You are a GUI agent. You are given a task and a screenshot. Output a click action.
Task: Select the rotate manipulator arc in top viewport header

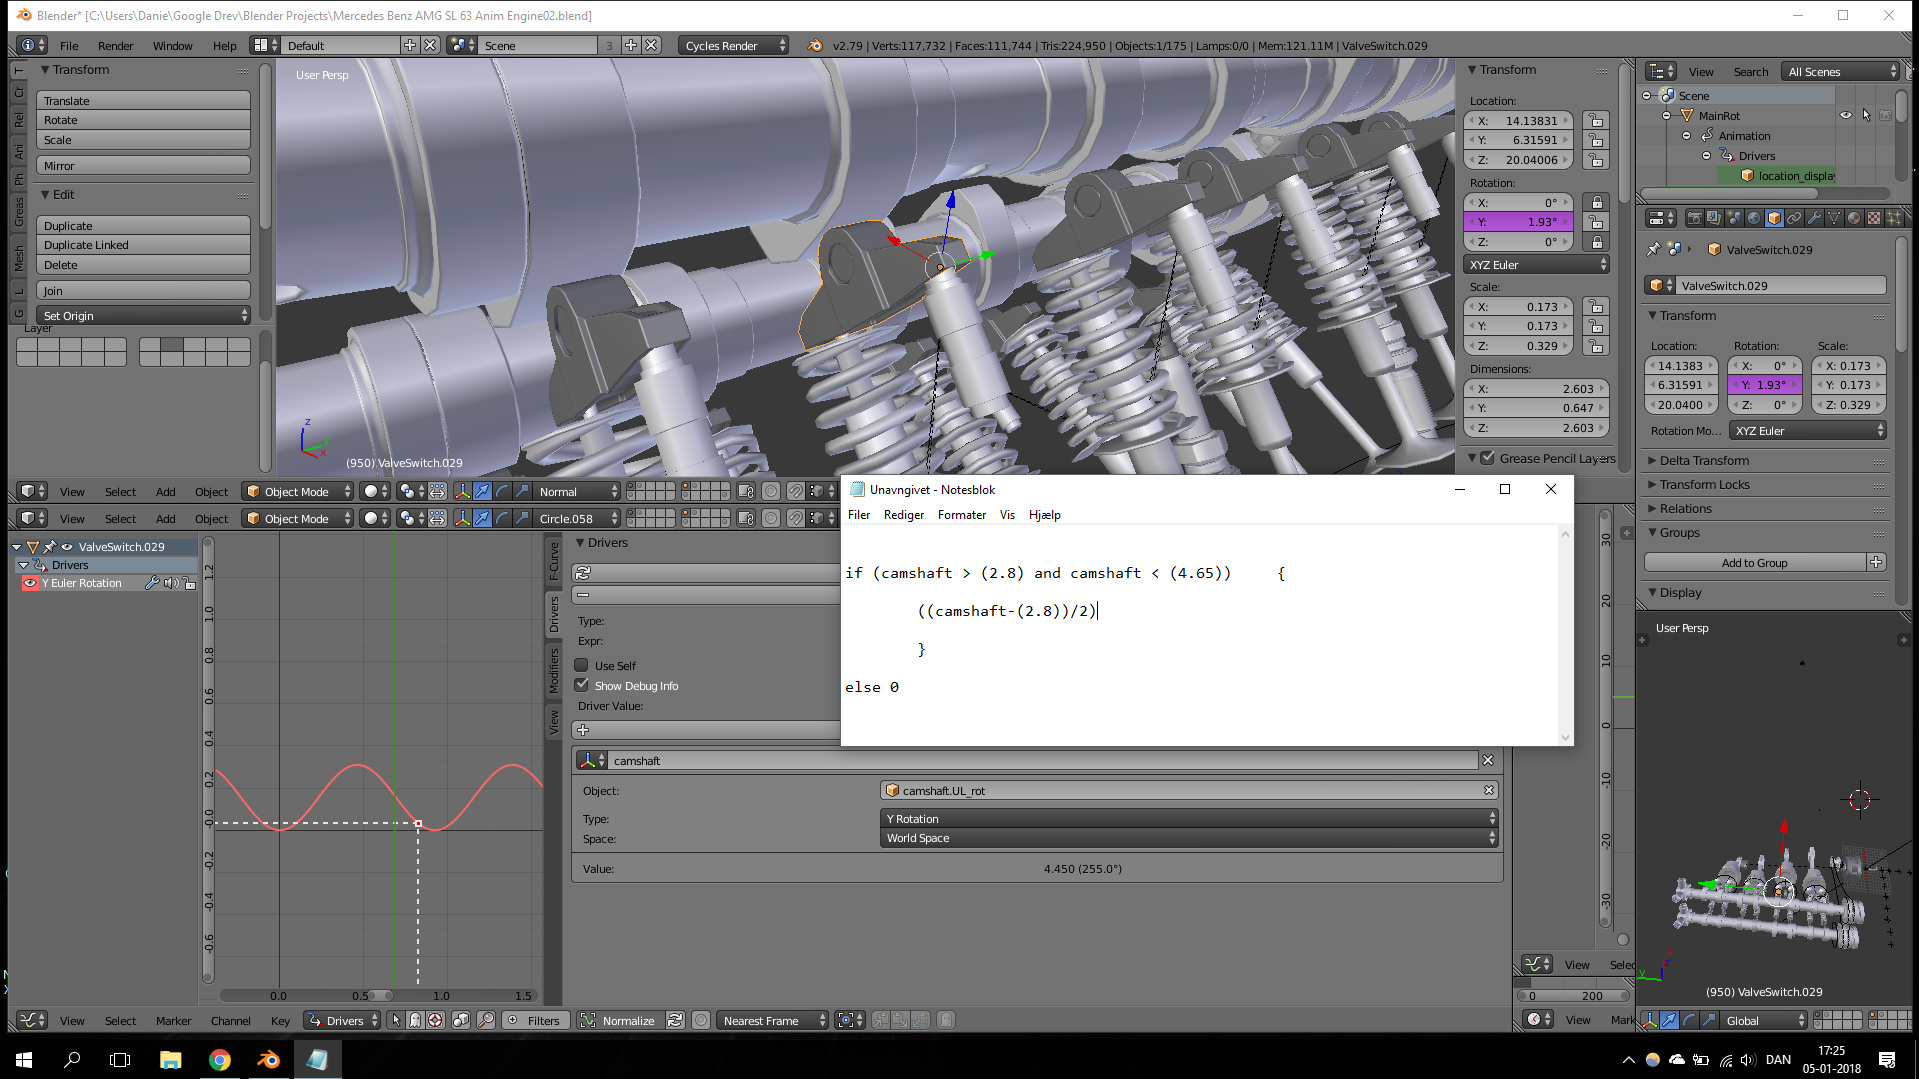click(x=502, y=491)
